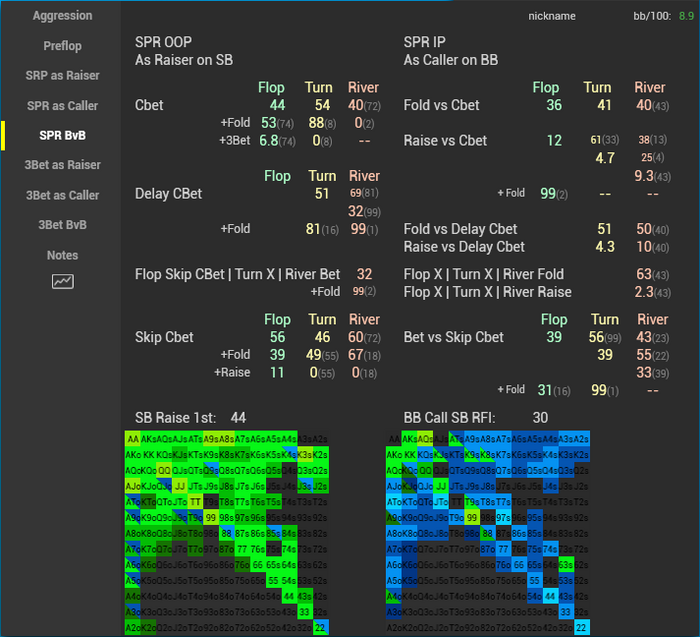Screen dimensions: 700x637
Task: Click Bet vs Skip Cbet River value 43
Action: point(644,337)
